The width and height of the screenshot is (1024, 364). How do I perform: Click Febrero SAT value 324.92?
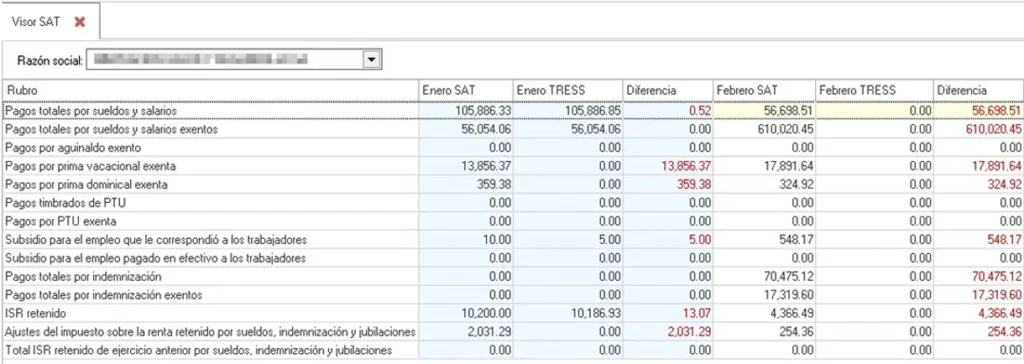(x=796, y=184)
